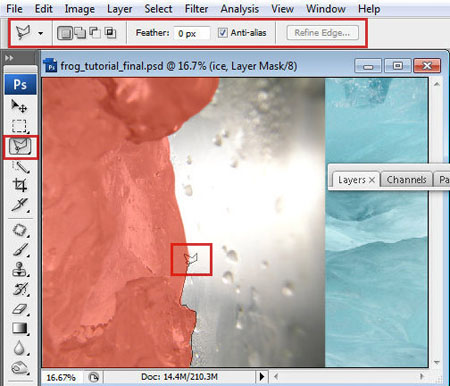Select the Polygonal Lasso tool in toolbox

pyautogui.click(x=20, y=147)
